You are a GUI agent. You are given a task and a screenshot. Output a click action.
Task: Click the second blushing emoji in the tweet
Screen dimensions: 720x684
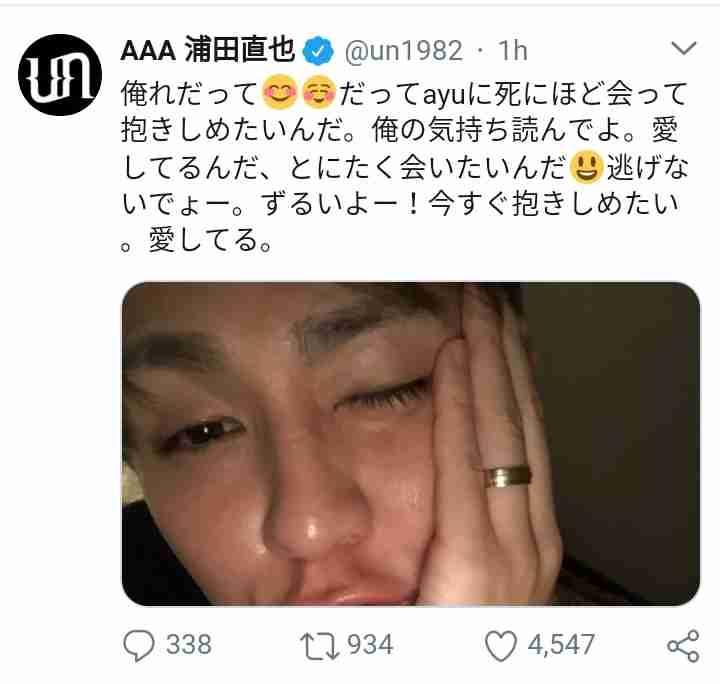[x=320, y=93]
